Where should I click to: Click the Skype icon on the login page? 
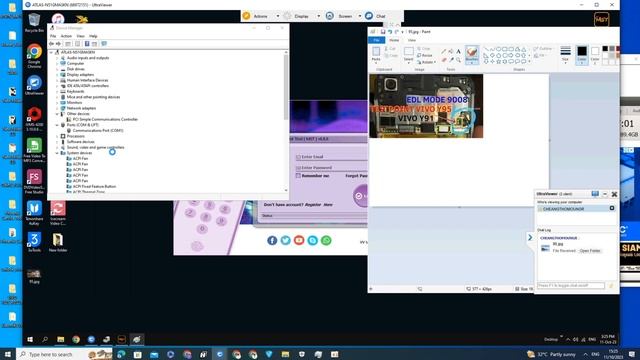tap(313, 240)
